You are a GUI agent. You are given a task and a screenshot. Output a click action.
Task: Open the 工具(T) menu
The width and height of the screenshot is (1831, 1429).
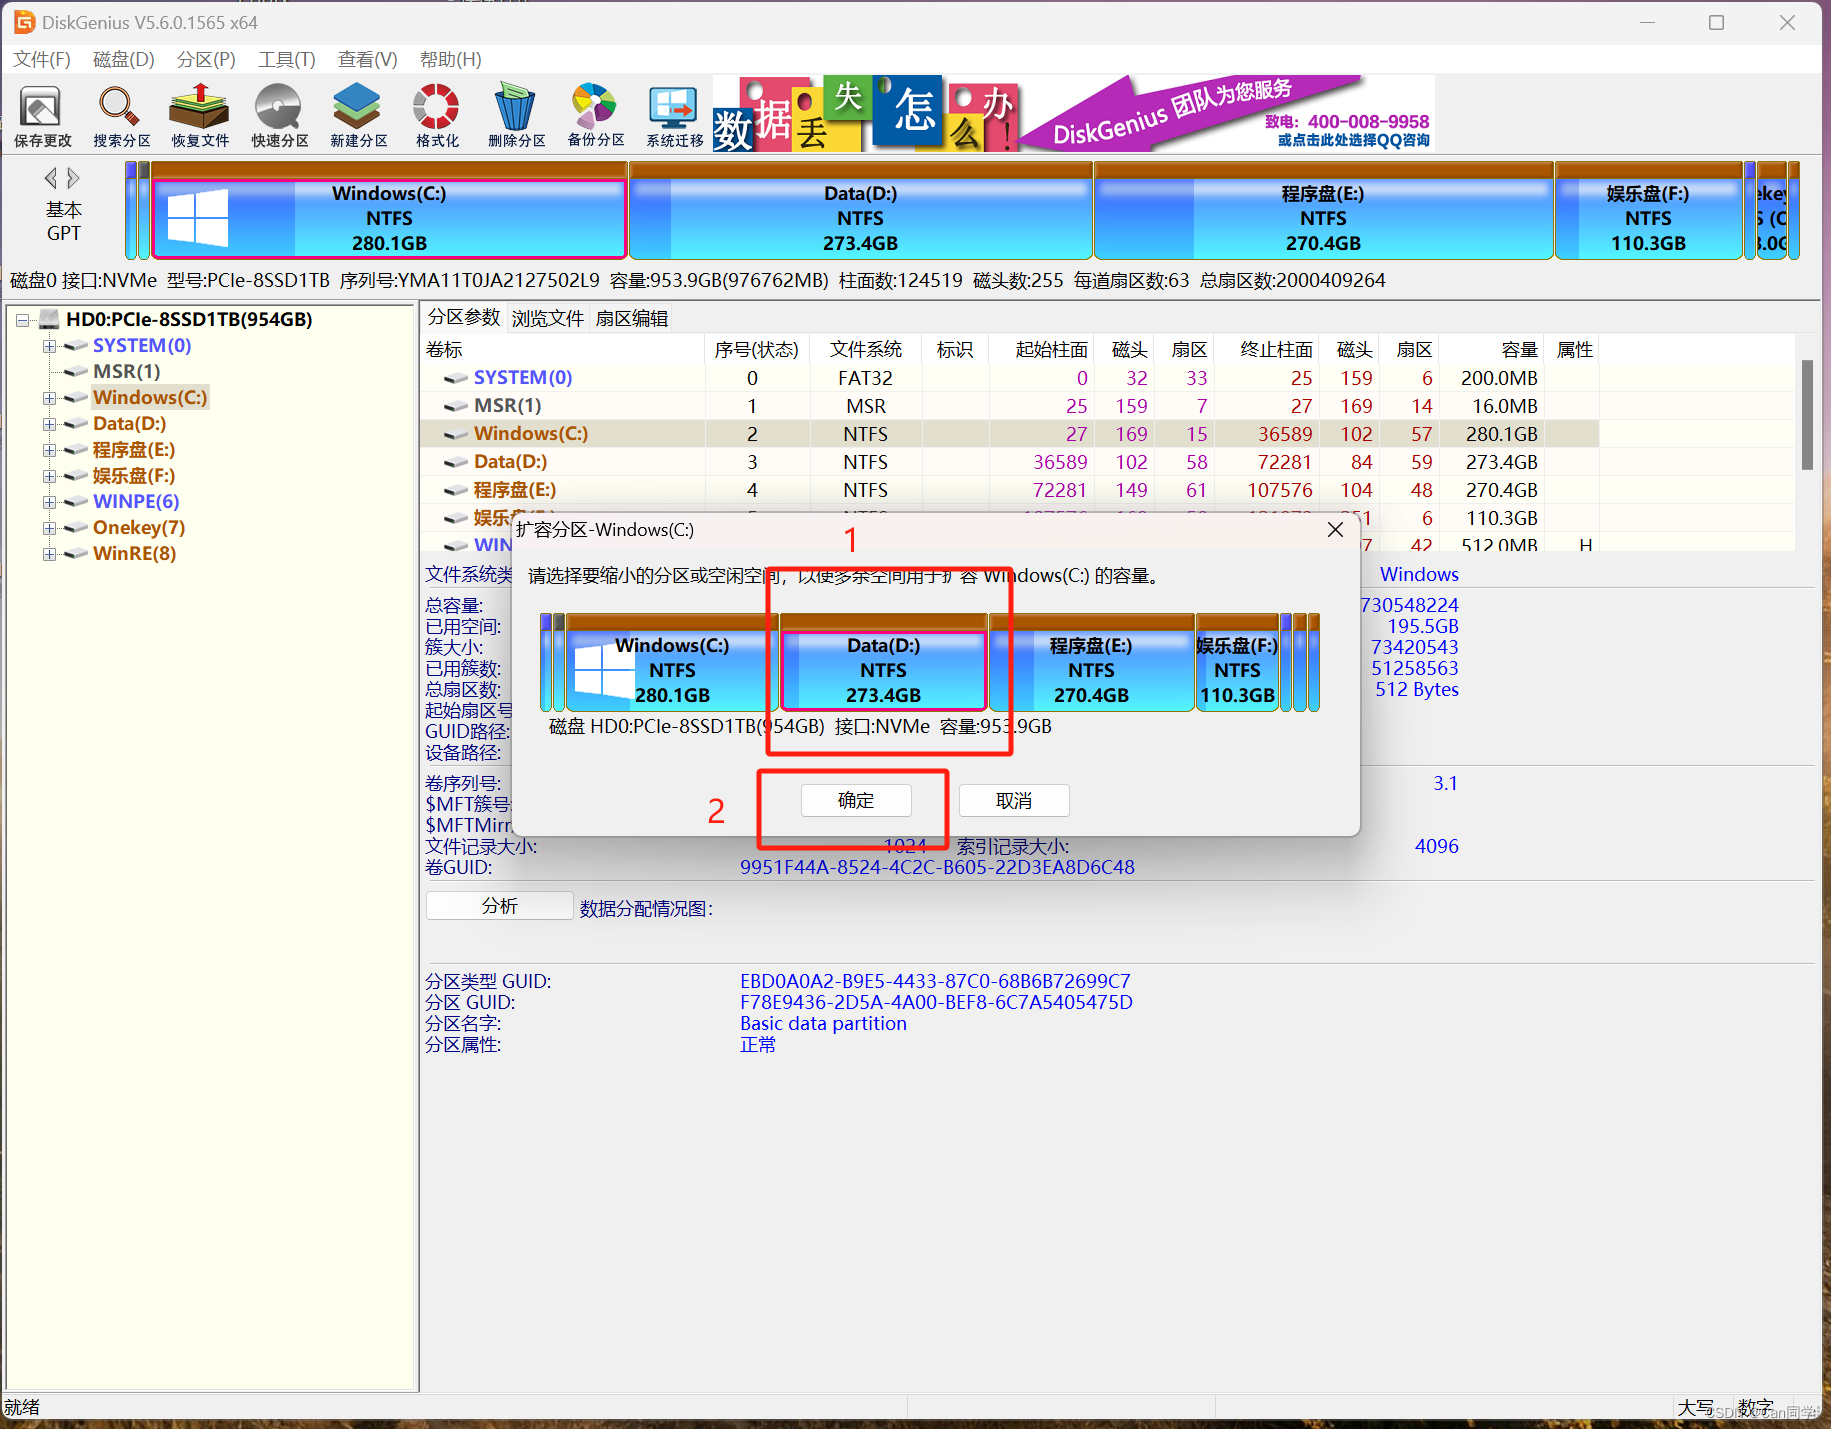[x=286, y=59]
